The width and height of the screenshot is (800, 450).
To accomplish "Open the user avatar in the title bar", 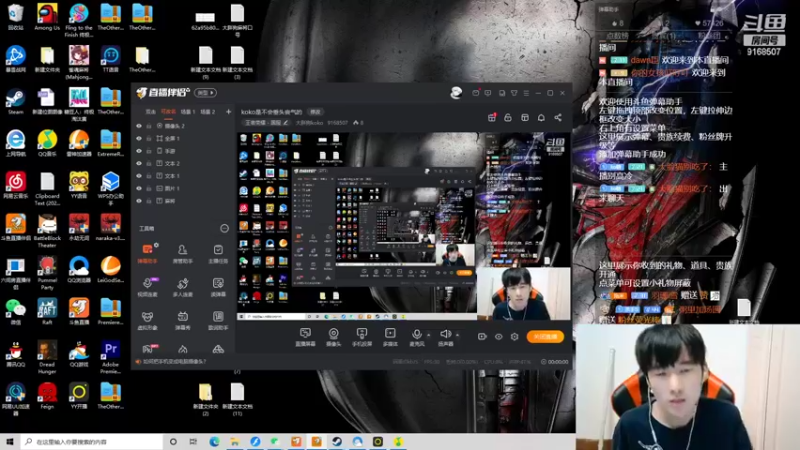I will pos(456,92).
